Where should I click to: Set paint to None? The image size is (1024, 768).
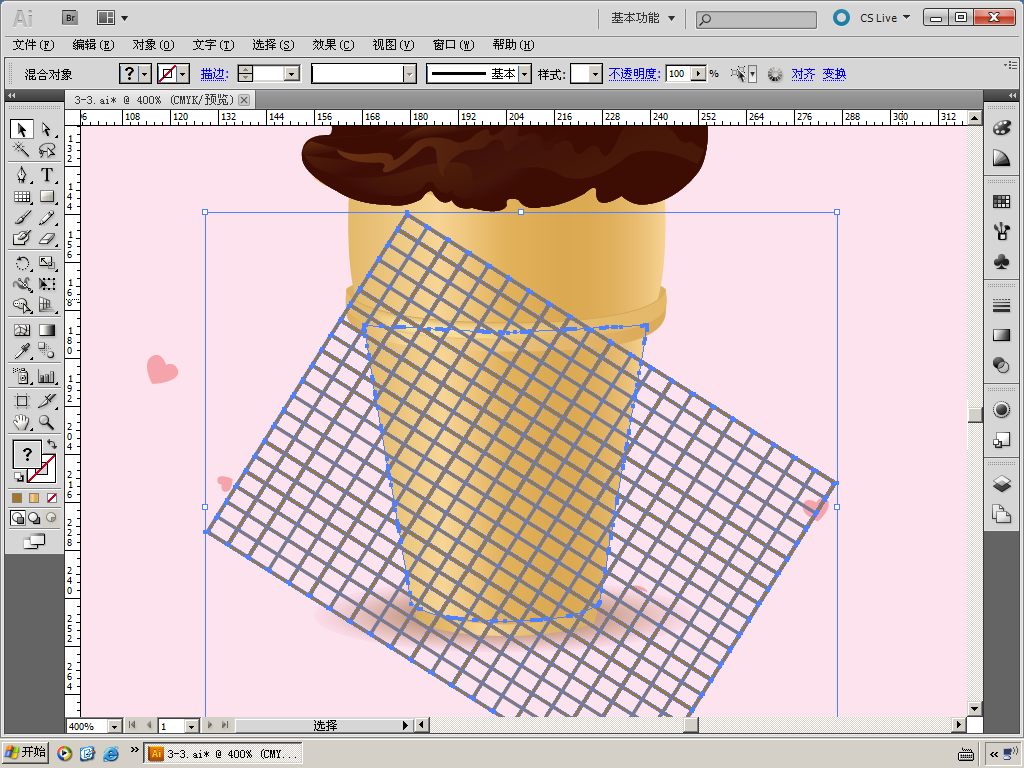[51, 497]
